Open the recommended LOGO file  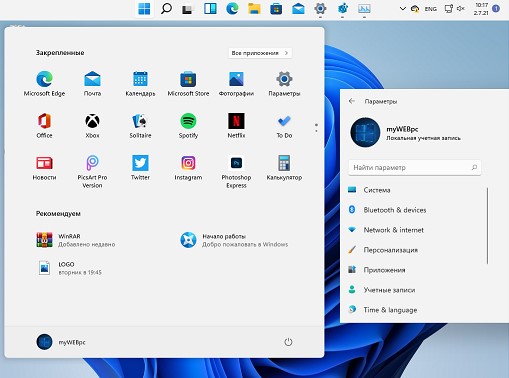pyautogui.click(x=69, y=268)
